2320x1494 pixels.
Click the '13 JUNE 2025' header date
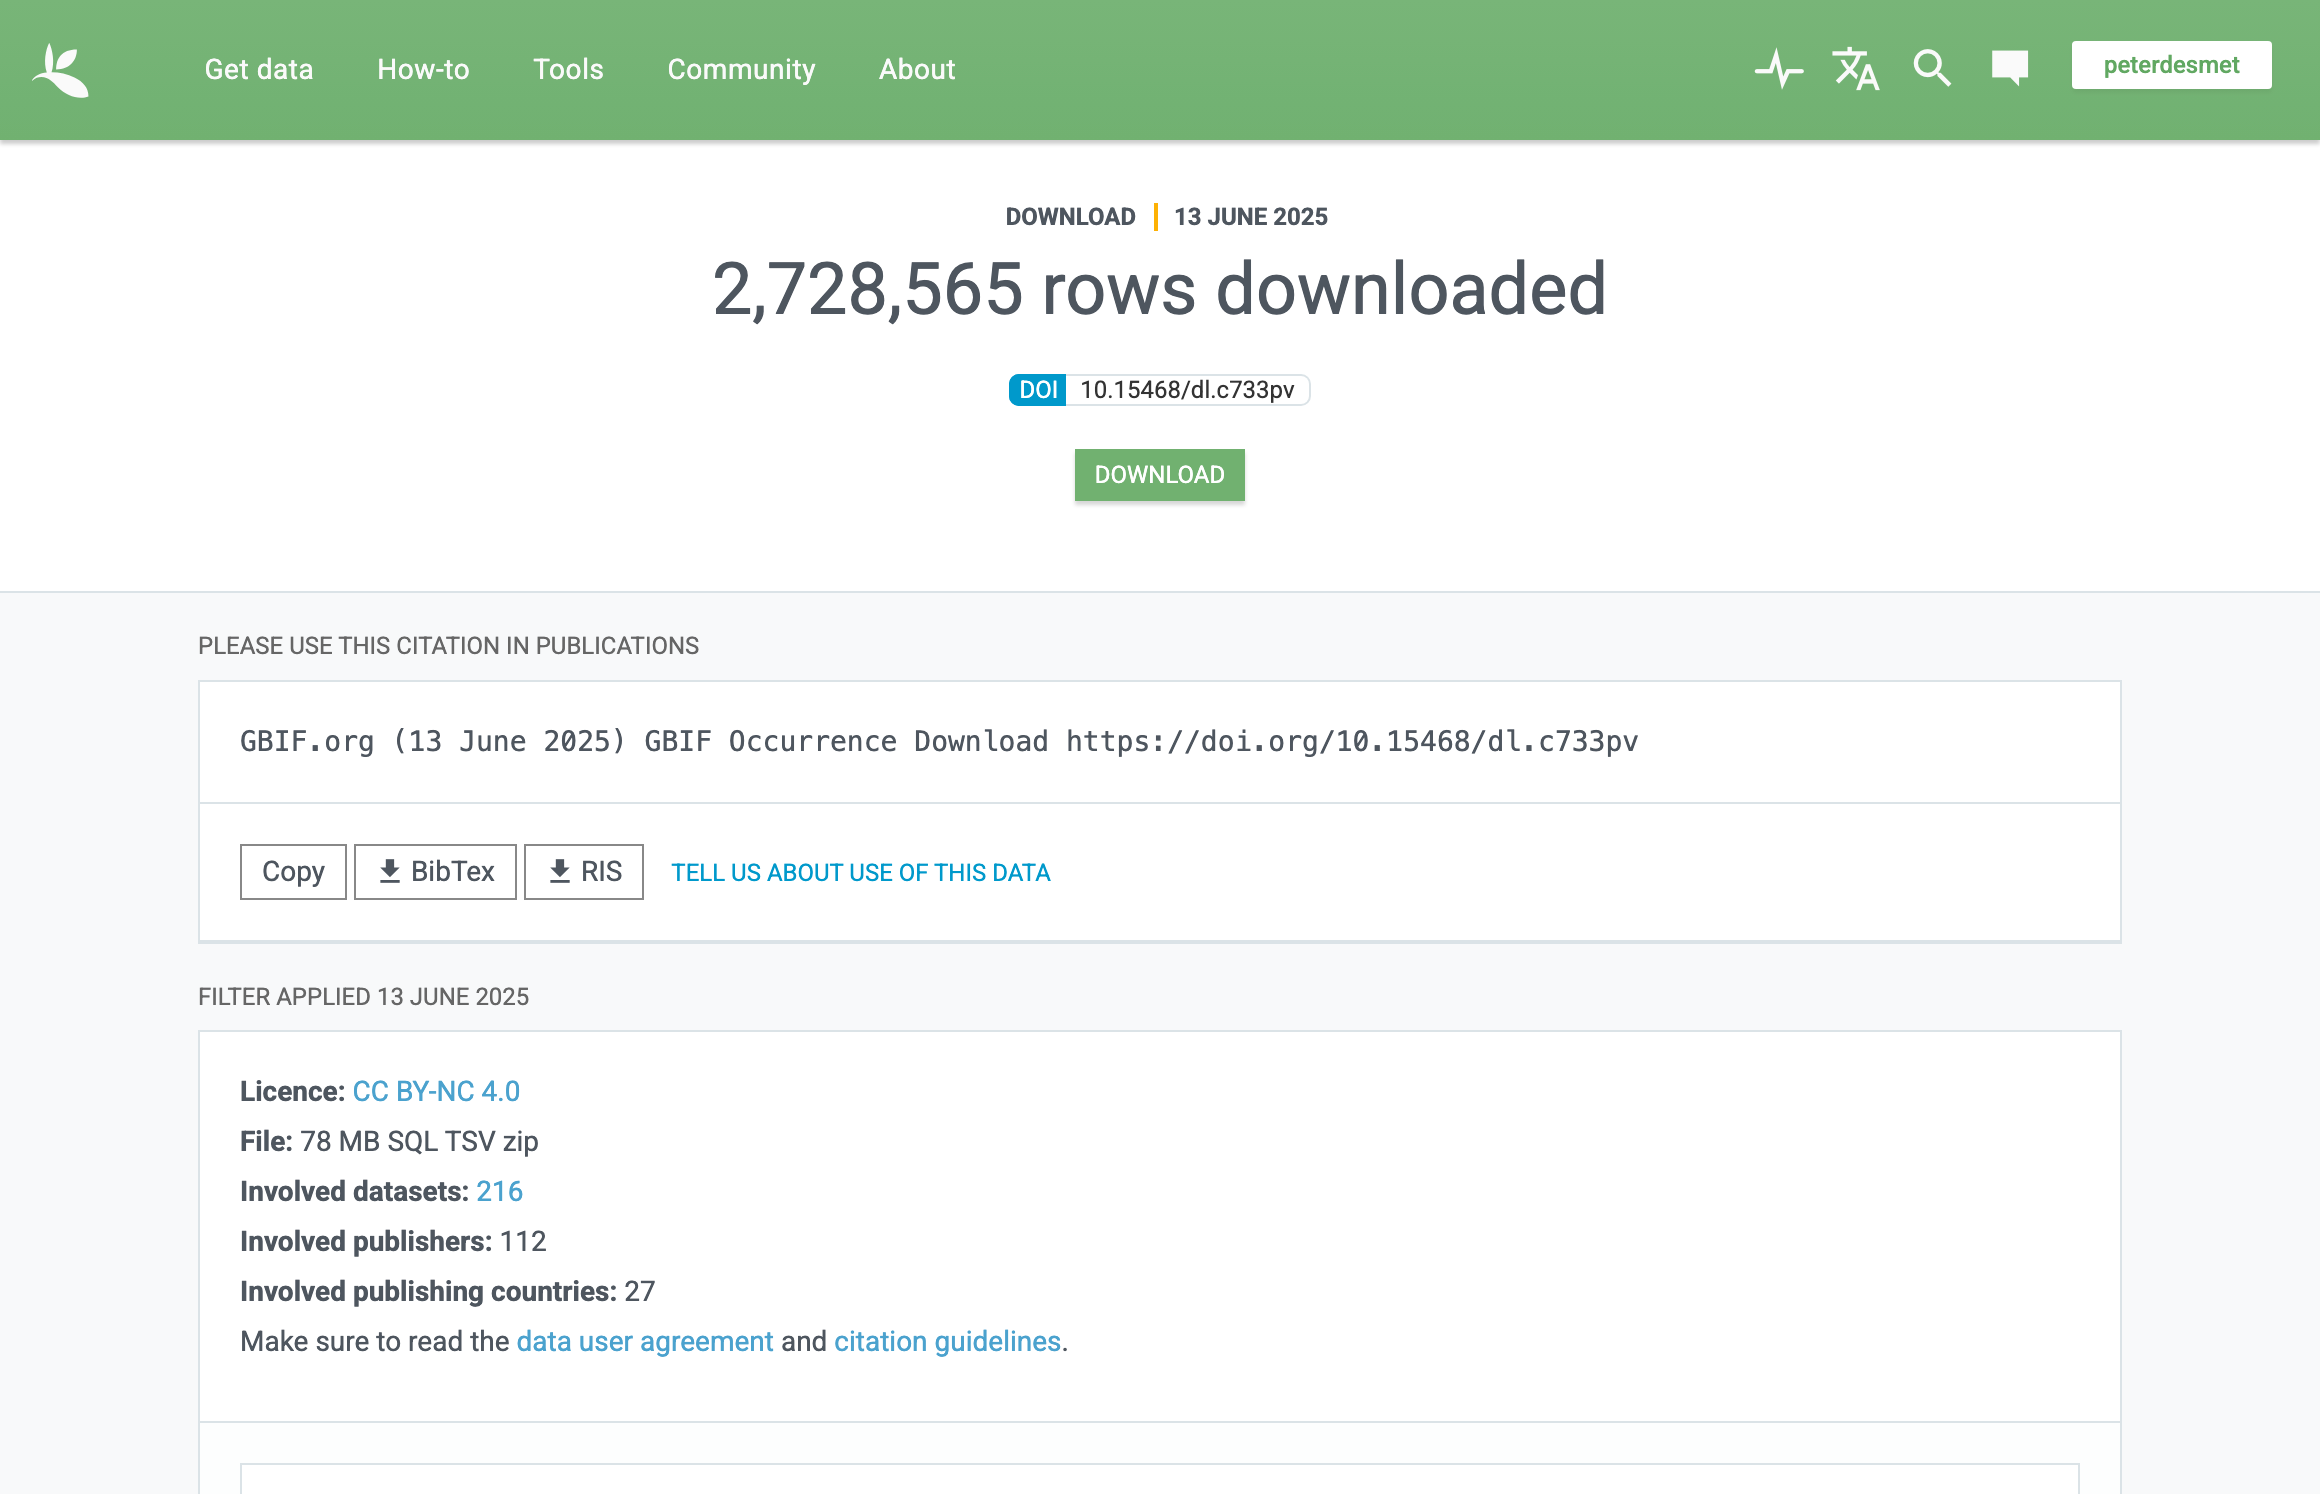pos(1250,217)
